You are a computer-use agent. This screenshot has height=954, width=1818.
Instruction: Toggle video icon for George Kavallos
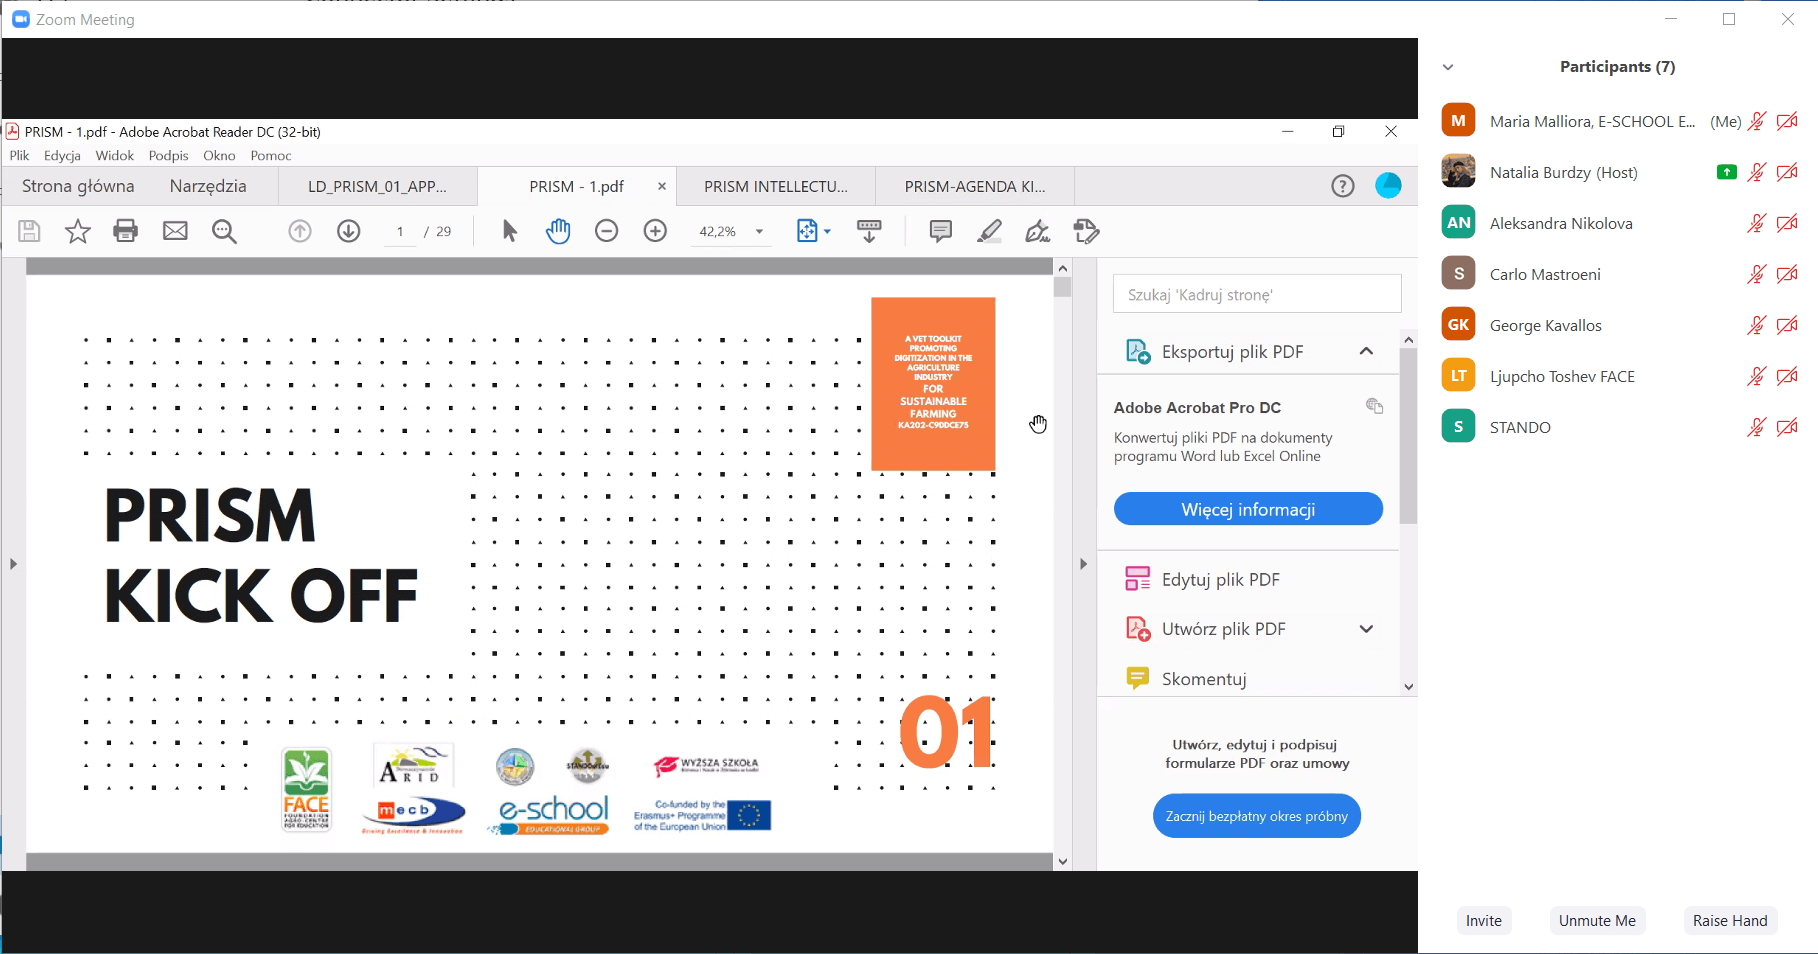point(1787,325)
